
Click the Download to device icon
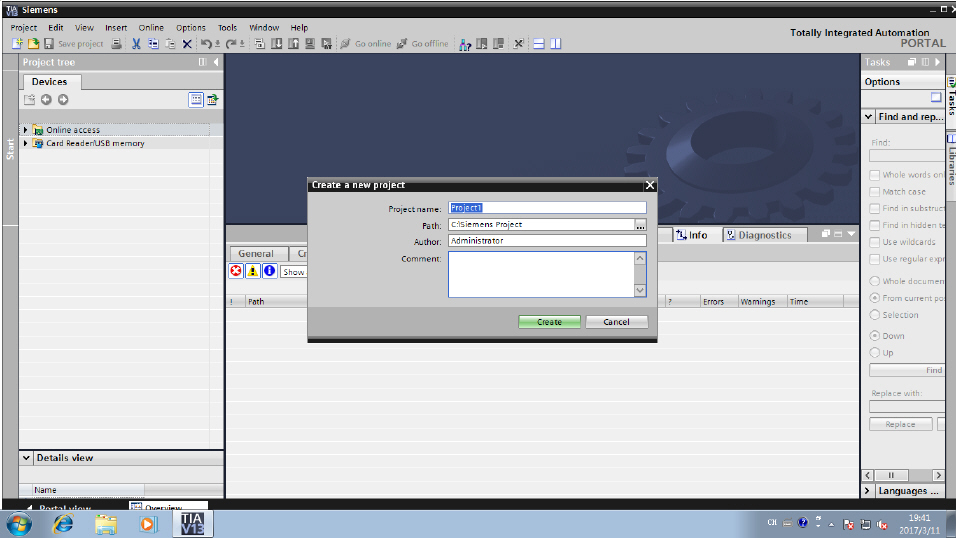276,44
